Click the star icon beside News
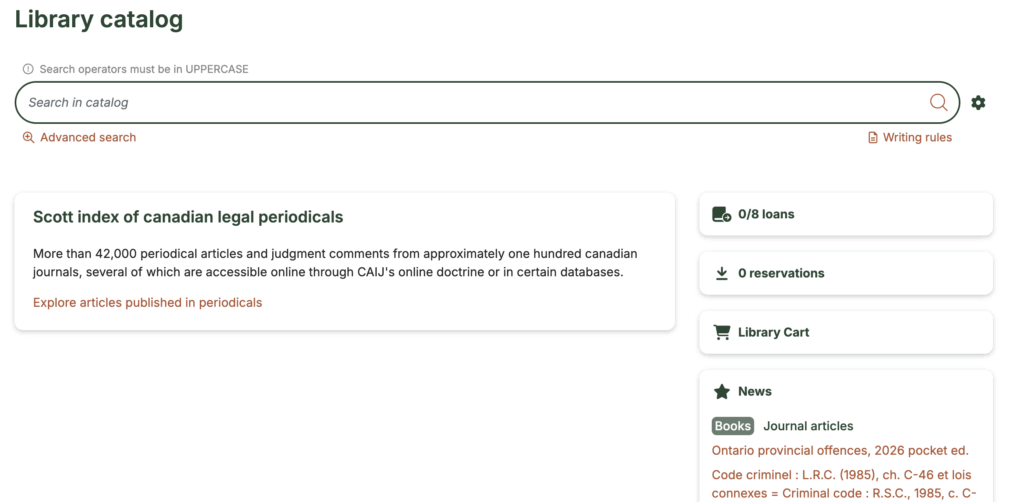This screenshot has height=502, width=1024. point(722,392)
